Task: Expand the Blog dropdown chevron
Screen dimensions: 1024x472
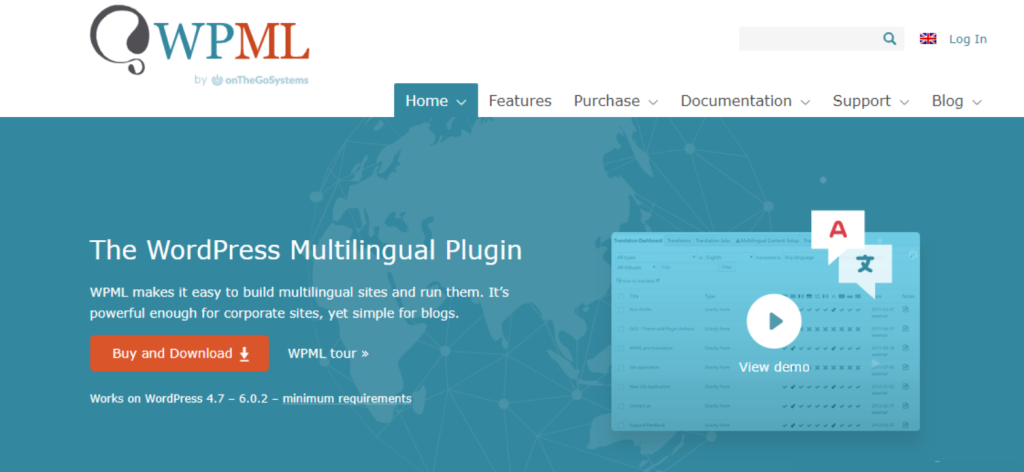Action: [977, 102]
